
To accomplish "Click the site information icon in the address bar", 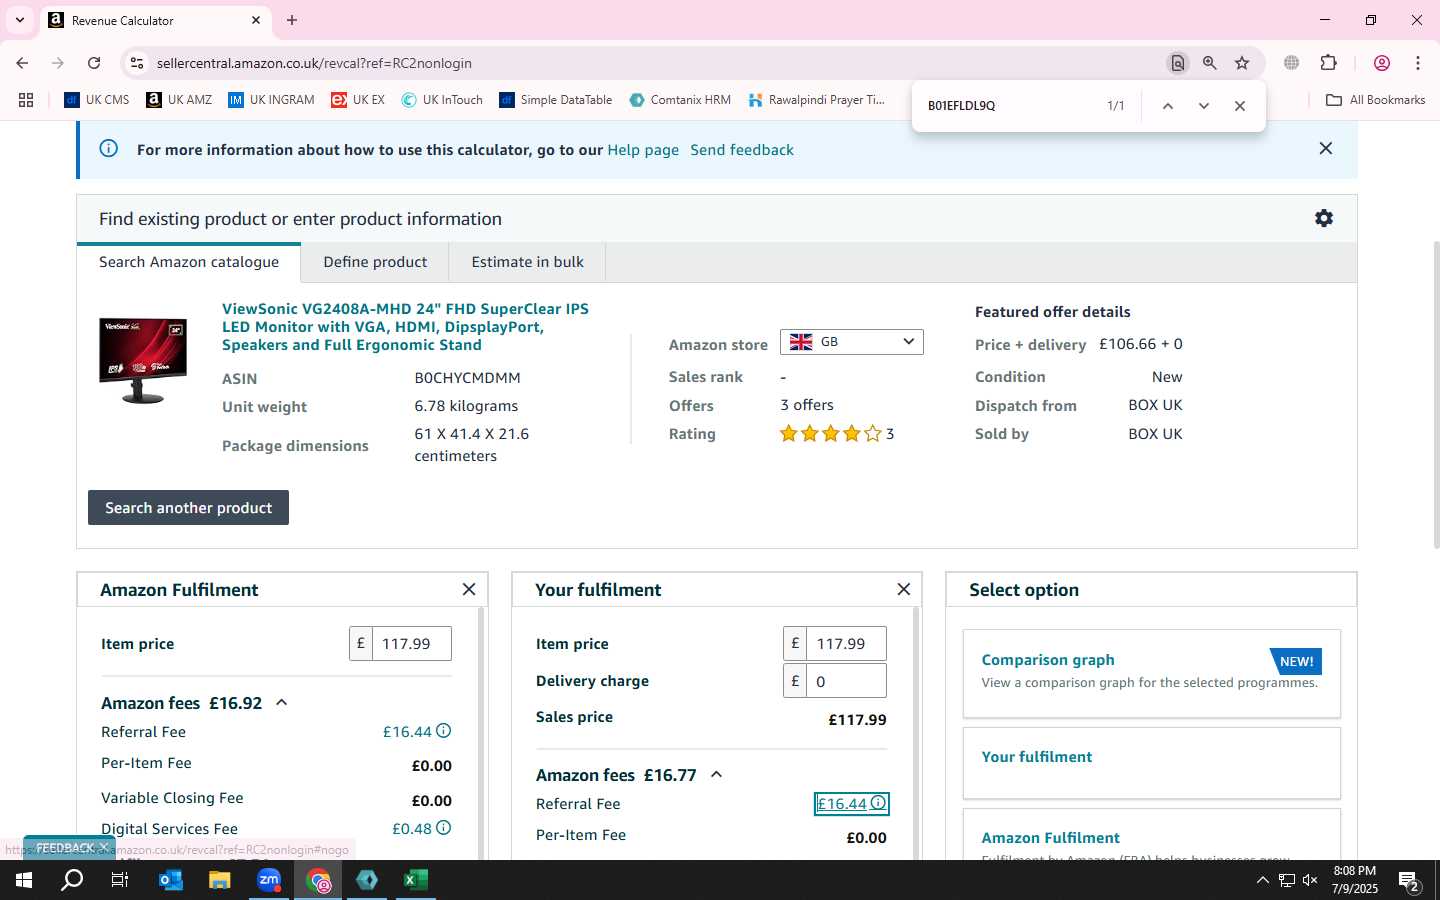I will click(x=137, y=63).
